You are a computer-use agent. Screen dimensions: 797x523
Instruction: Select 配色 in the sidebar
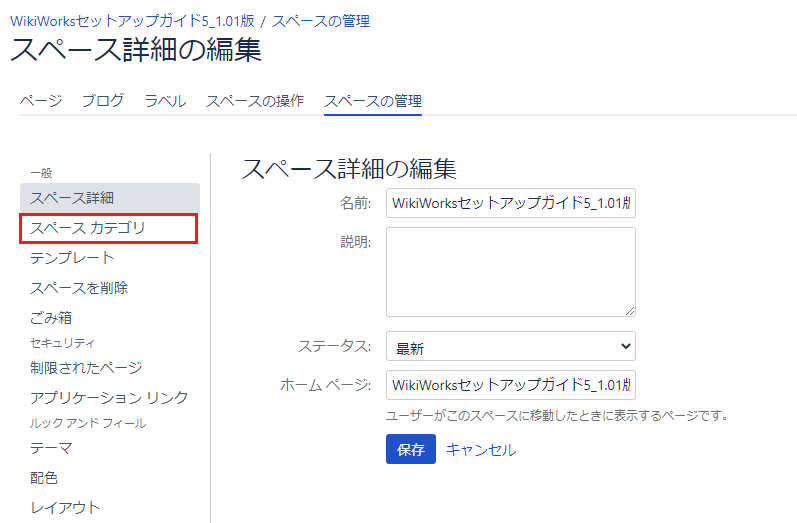pyautogui.click(x=44, y=478)
